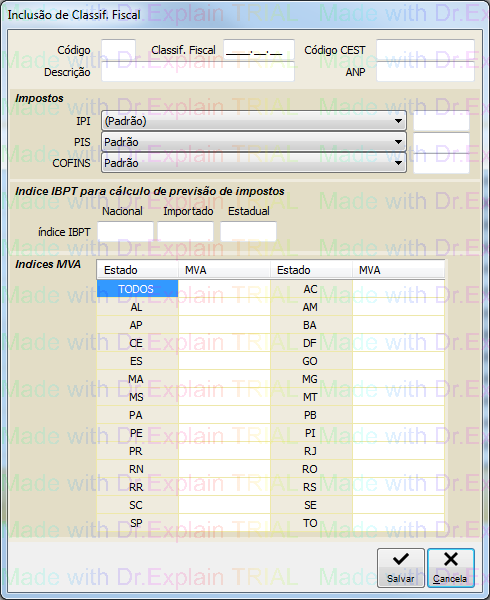Select the Código CEST text box

pos(425,50)
